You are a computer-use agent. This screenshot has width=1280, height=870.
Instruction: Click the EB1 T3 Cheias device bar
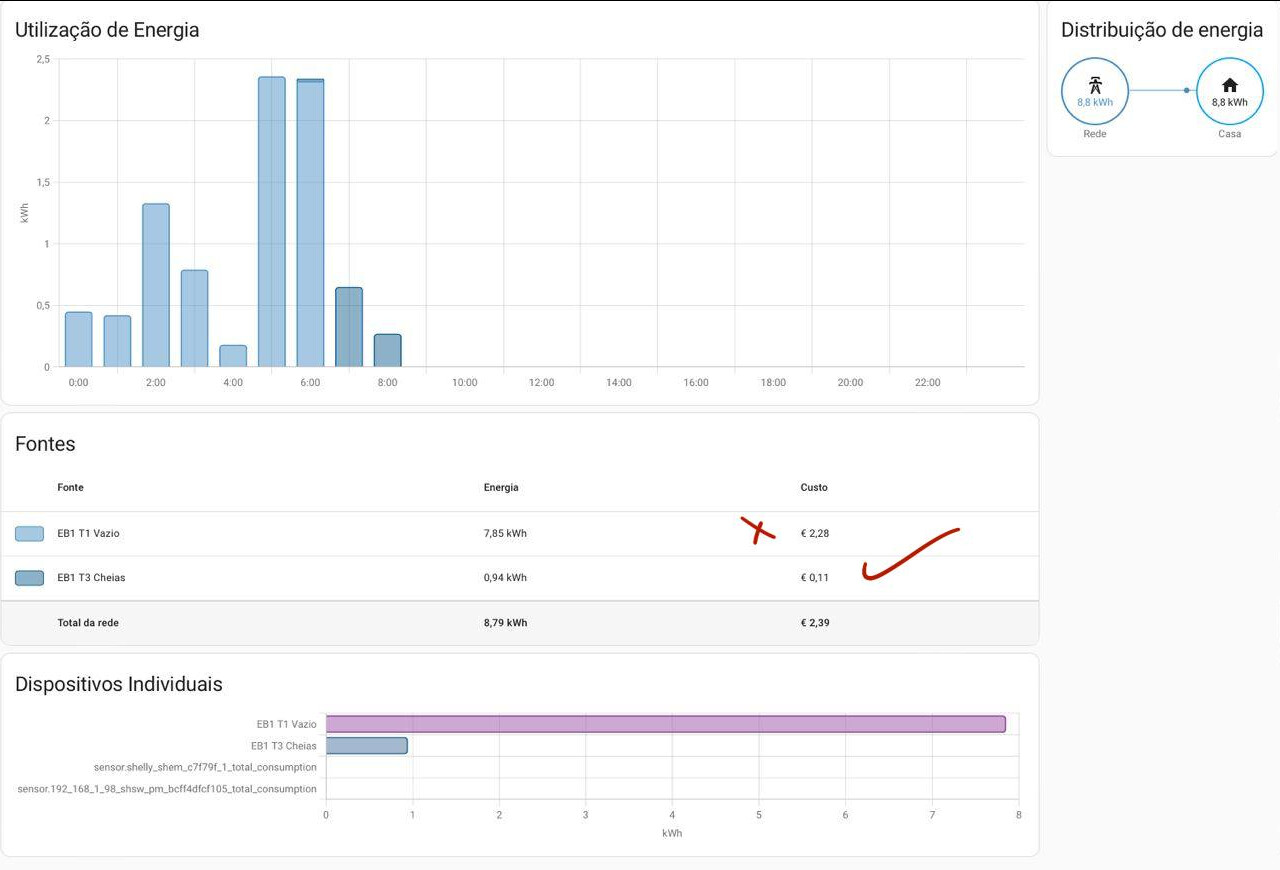point(366,746)
